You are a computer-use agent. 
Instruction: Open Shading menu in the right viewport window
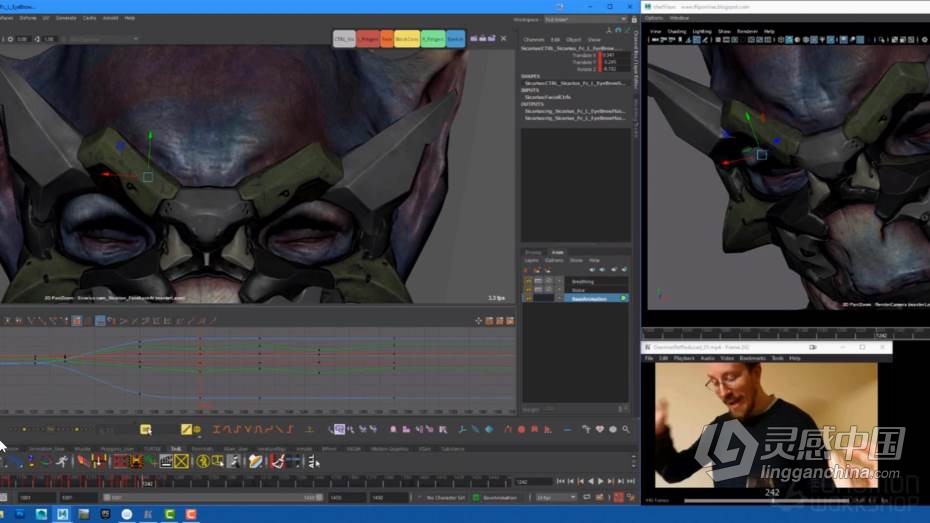677,31
